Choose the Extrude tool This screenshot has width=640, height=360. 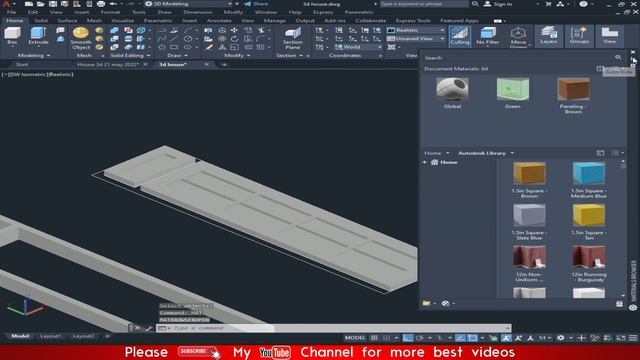pyautogui.click(x=38, y=36)
